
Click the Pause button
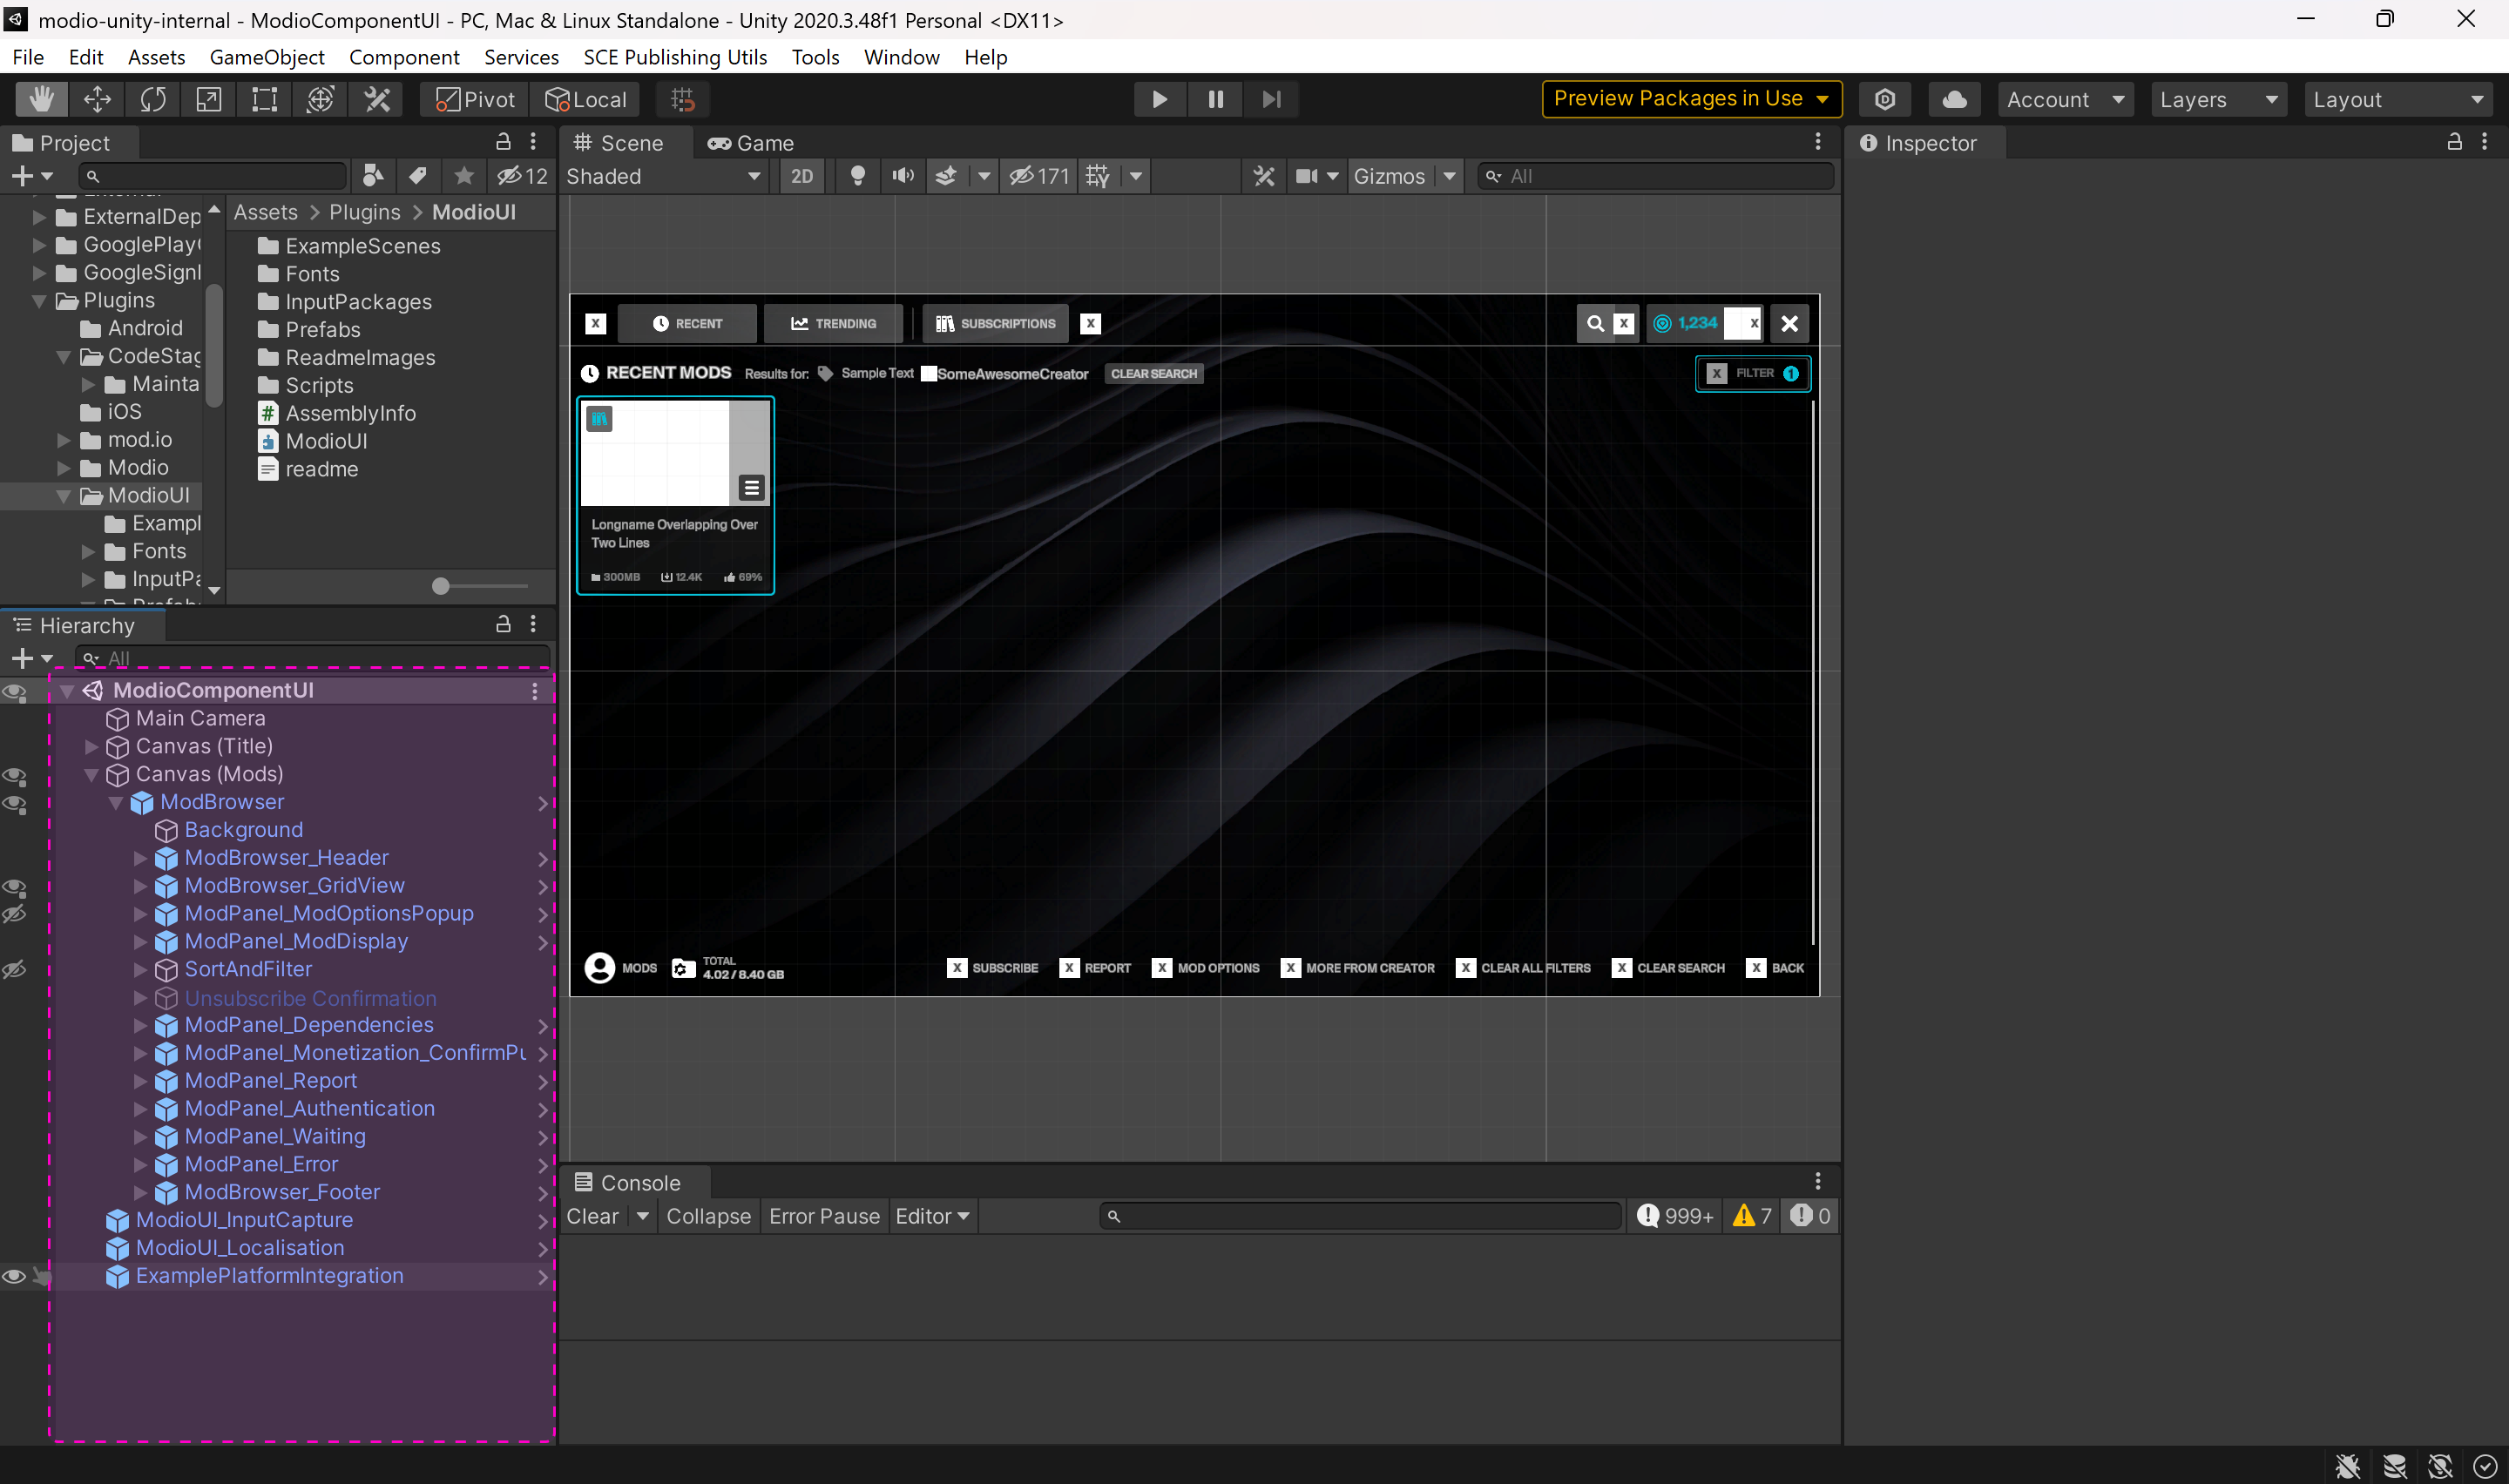pos(1216,99)
